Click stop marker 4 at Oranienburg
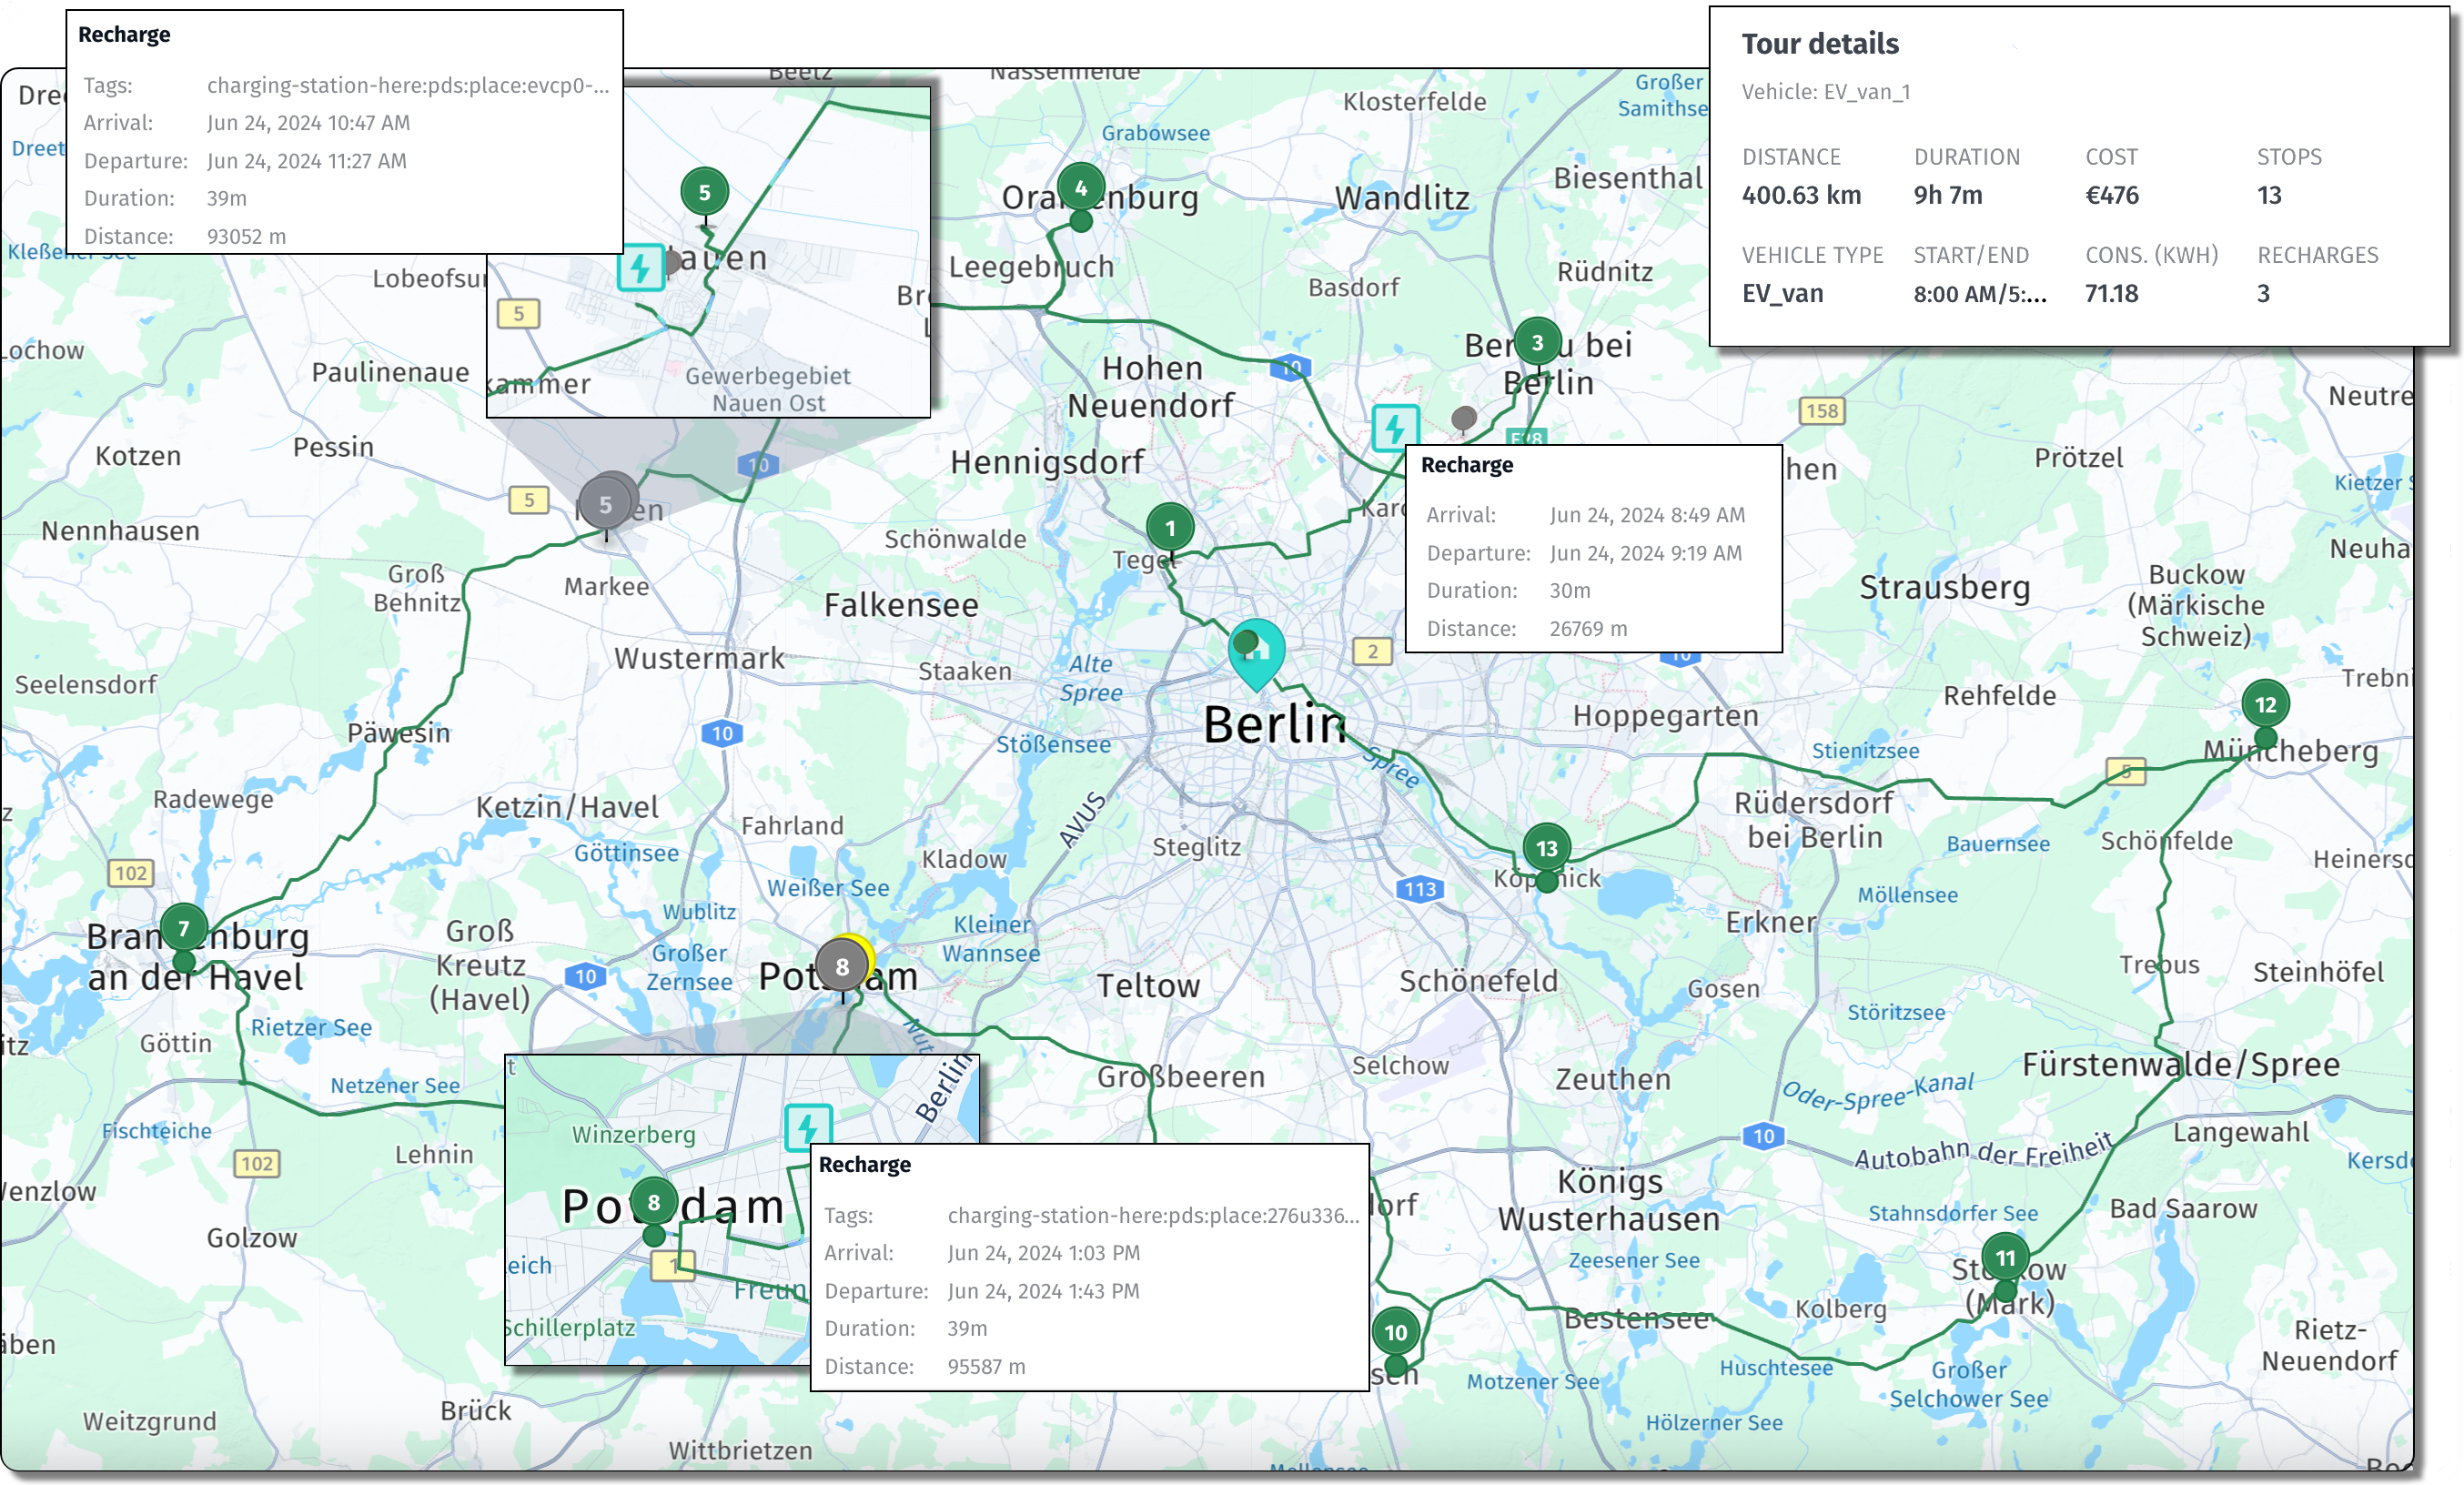The image size is (2464, 1485). tap(1081, 188)
